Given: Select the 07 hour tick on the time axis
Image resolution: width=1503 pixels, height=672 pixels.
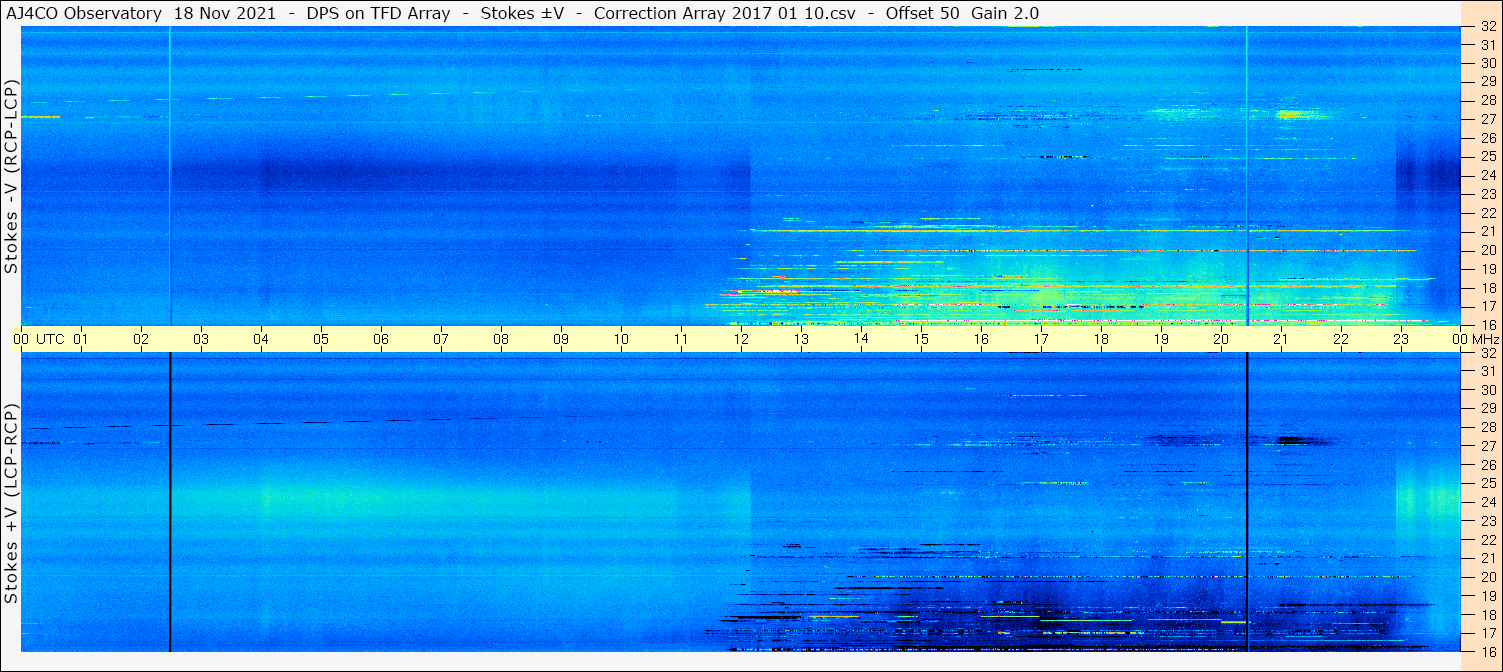Looking at the screenshot, I should (441, 339).
